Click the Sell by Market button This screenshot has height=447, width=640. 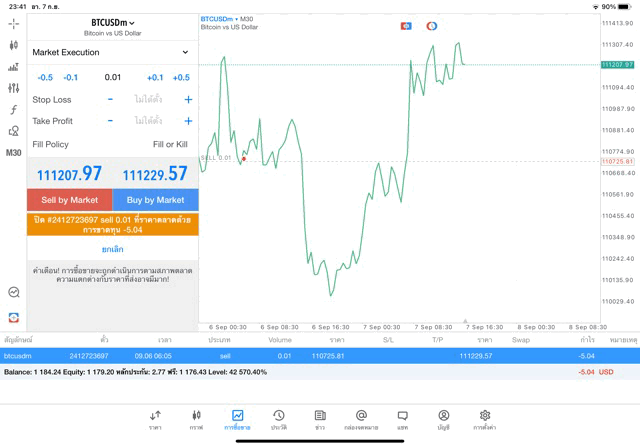click(70, 200)
